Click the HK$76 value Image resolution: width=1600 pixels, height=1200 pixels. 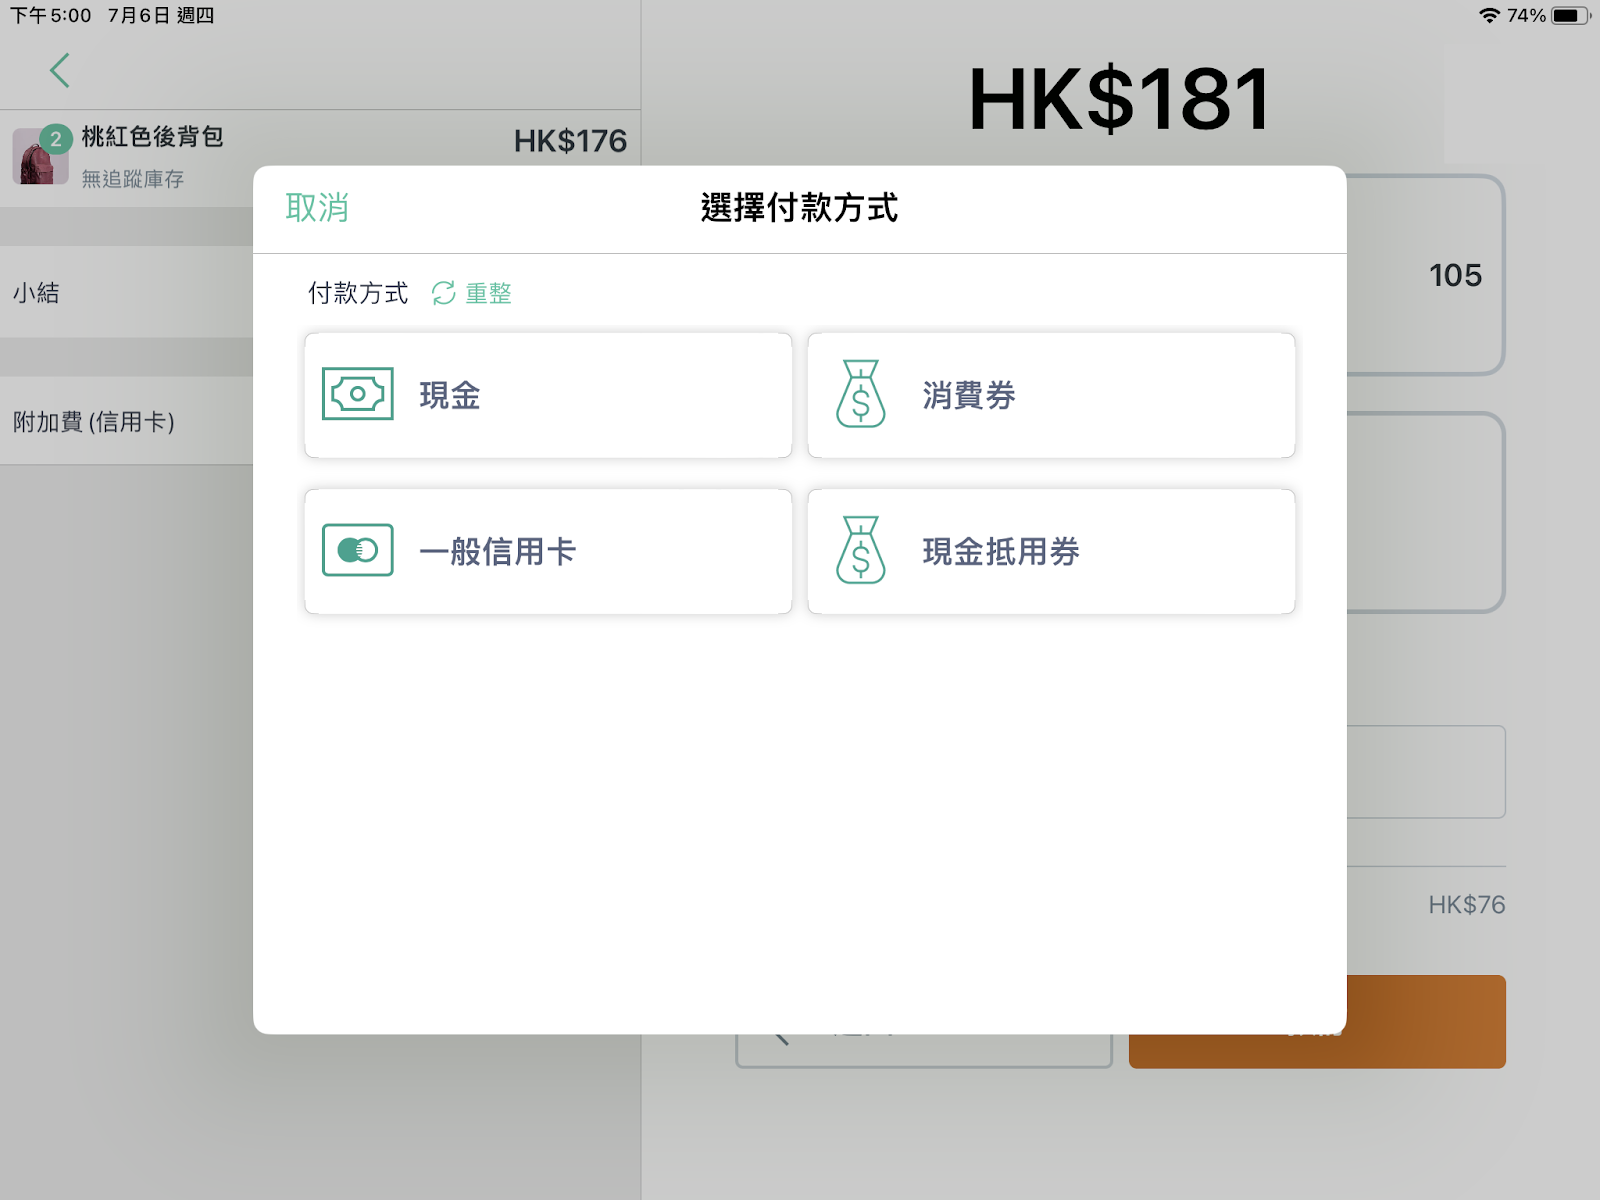coord(1466,905)
